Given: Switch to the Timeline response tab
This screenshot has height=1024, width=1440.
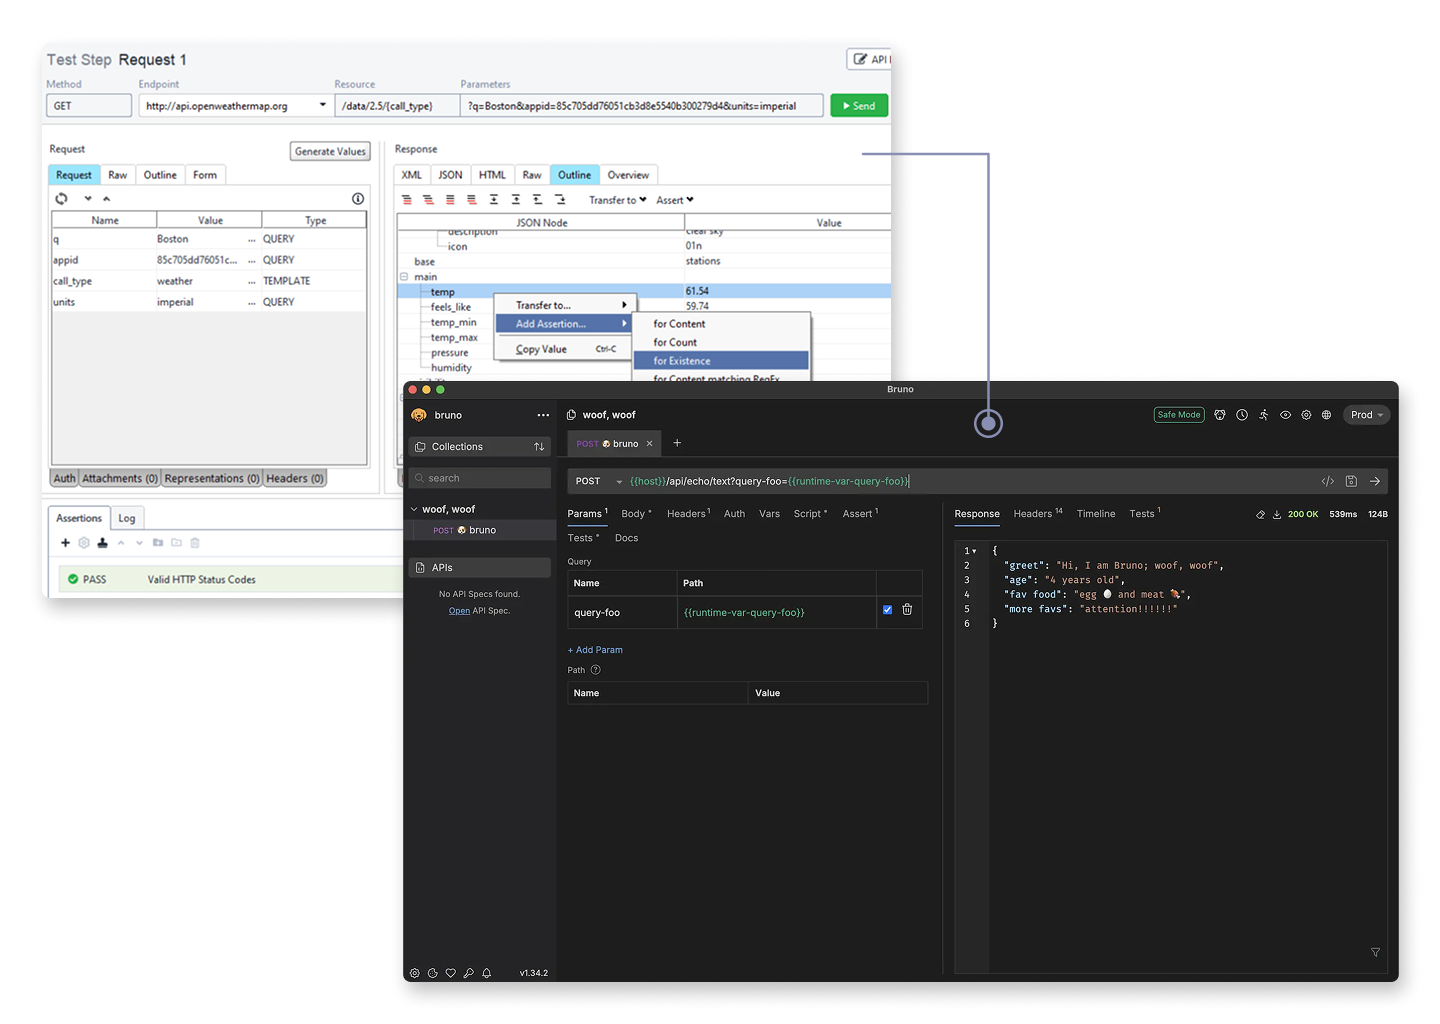Looking at the screenshot, I should [1096, 514].
